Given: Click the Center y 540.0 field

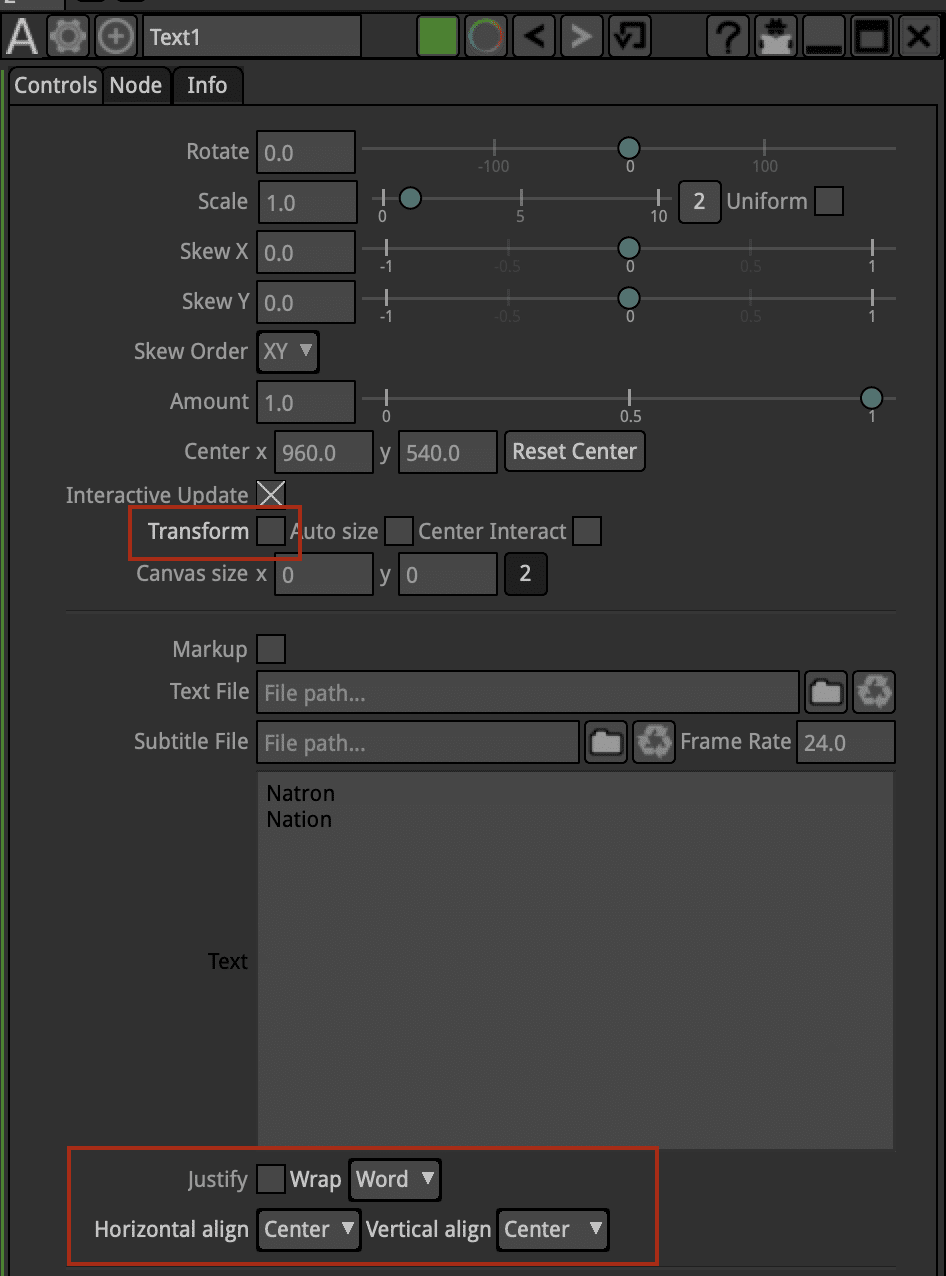Looking at the screenshot, I should 448,452.
